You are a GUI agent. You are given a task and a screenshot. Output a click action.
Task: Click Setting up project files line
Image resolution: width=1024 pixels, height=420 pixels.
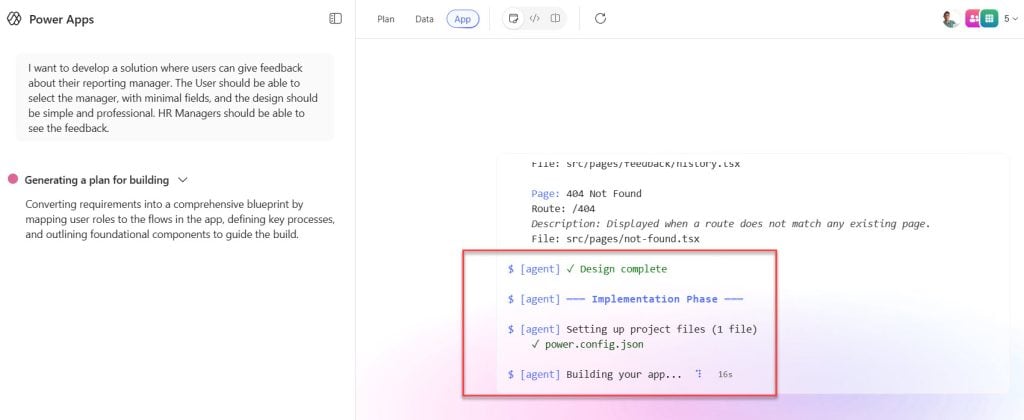(x=632, y=329)
